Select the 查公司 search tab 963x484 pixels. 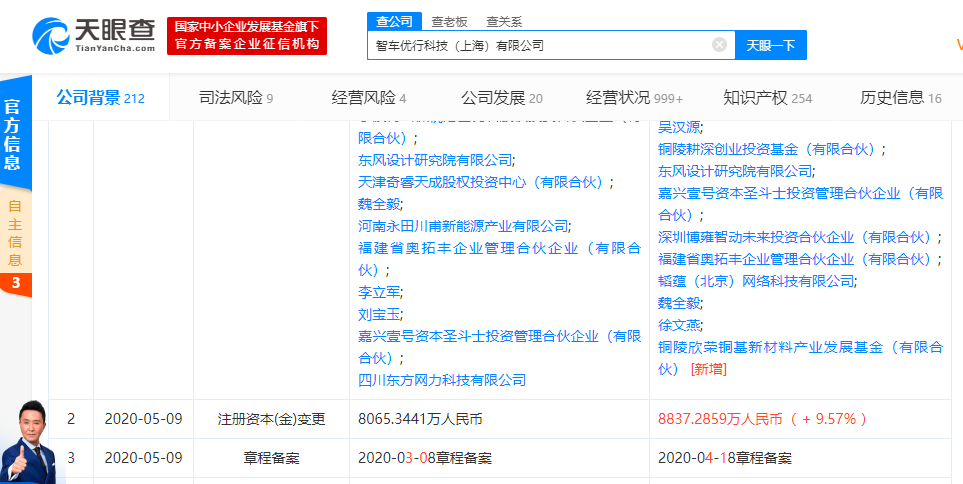point(395,21)
